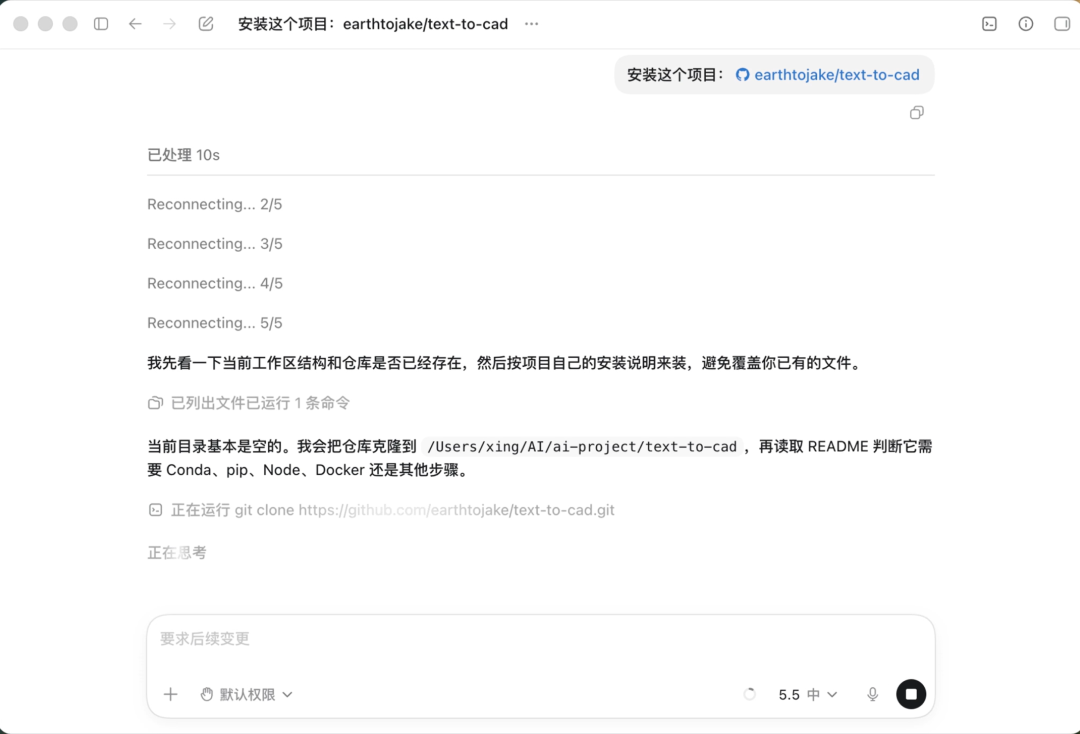Open the 默认权限 permissions dropdown
The image size is (1080, 734).
pos(247,694)
